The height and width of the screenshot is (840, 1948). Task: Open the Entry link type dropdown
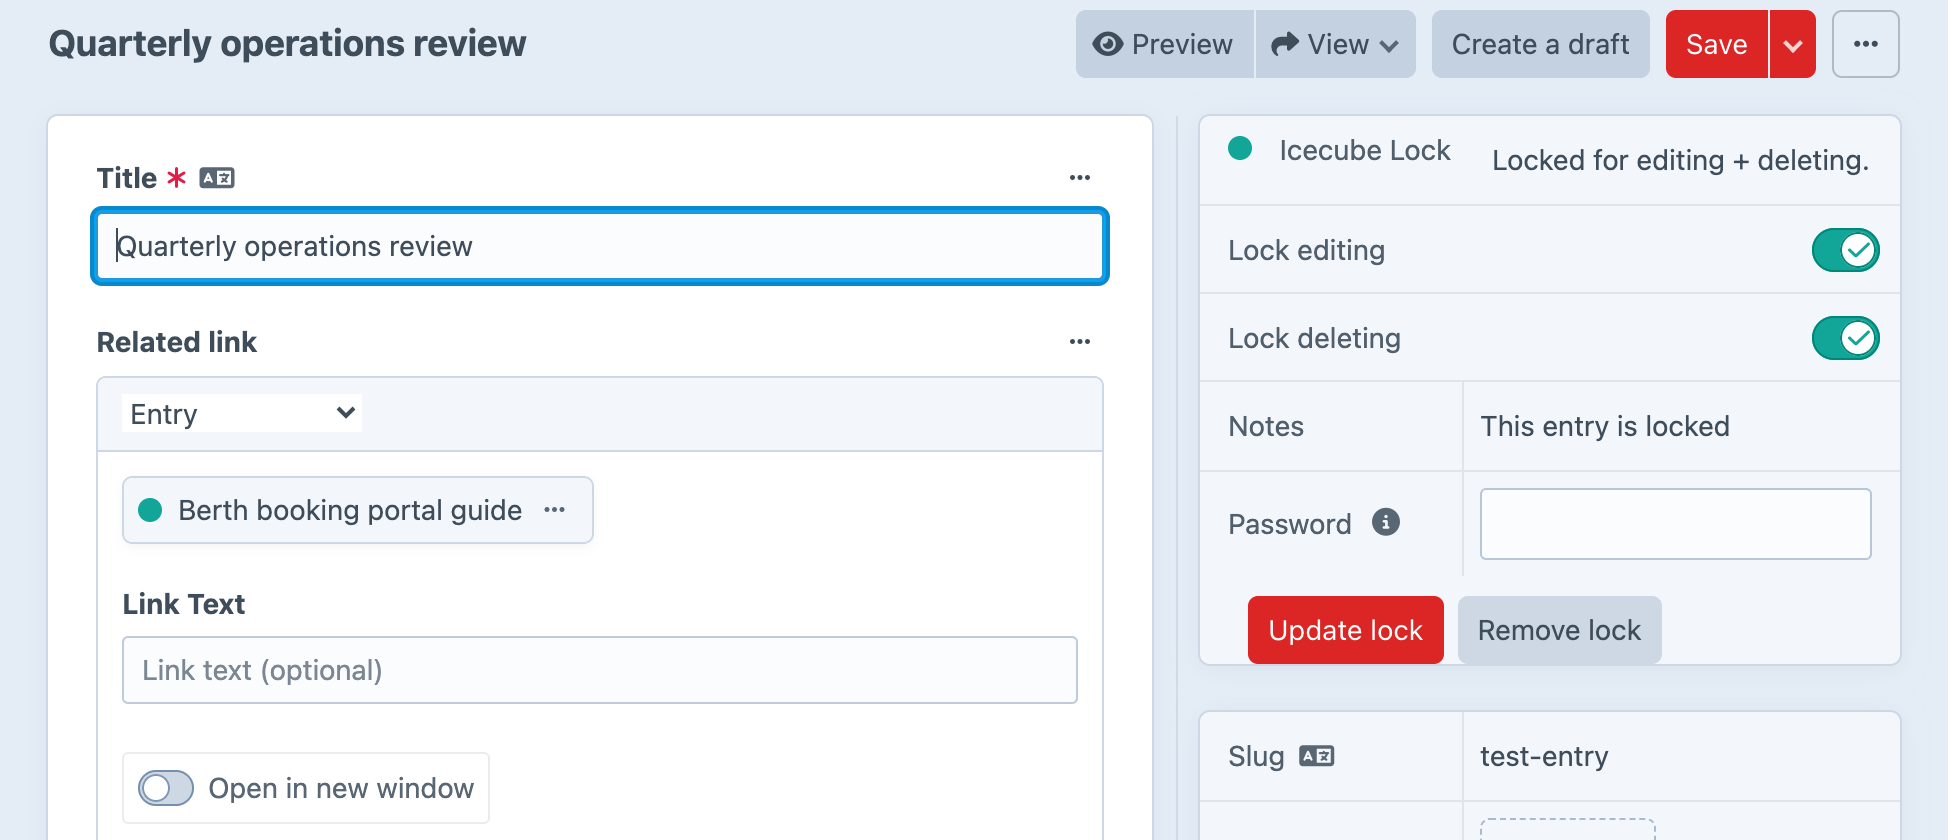click(241, 413)
